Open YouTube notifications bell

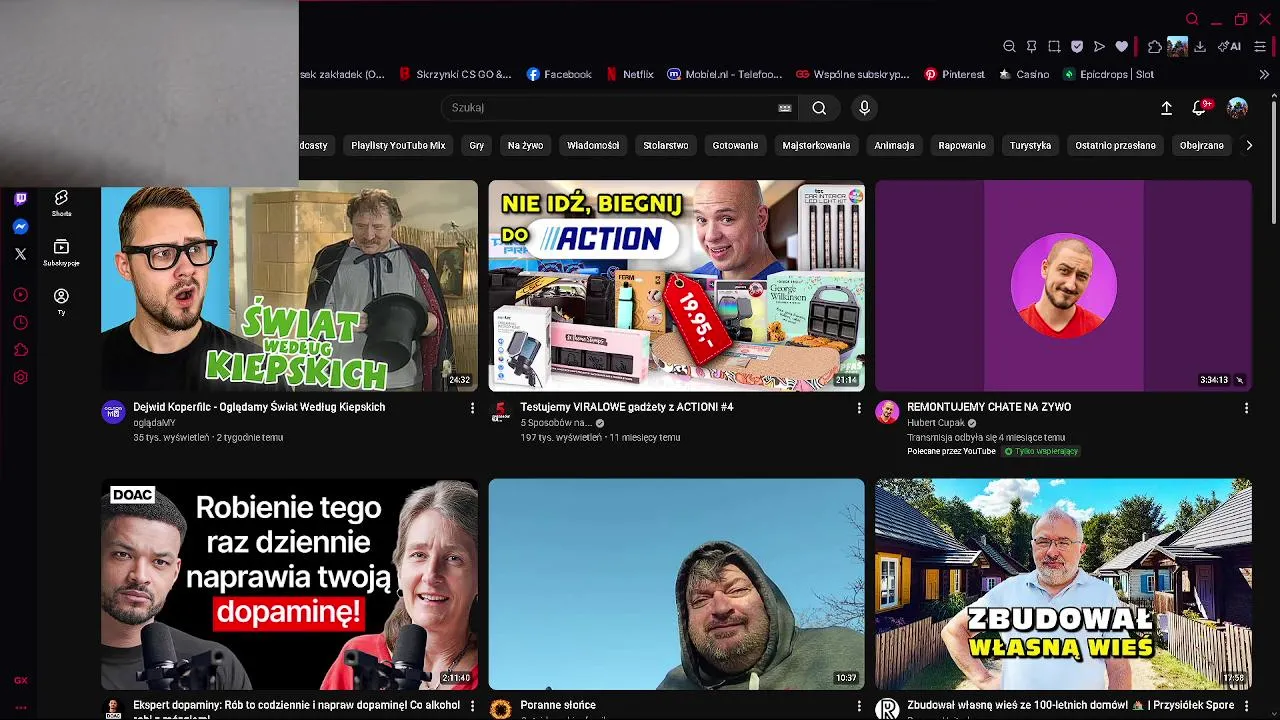pos(1200,108)
